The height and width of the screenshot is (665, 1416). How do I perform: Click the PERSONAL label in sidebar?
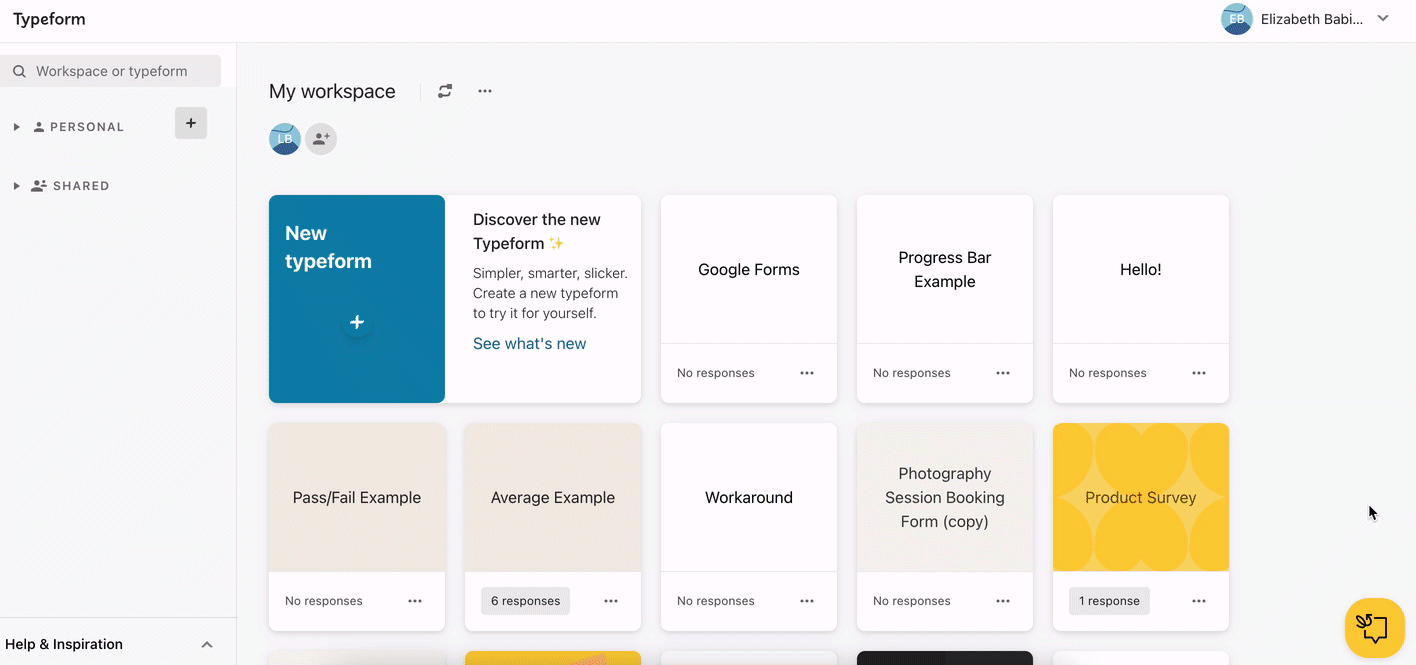point(87,127)
